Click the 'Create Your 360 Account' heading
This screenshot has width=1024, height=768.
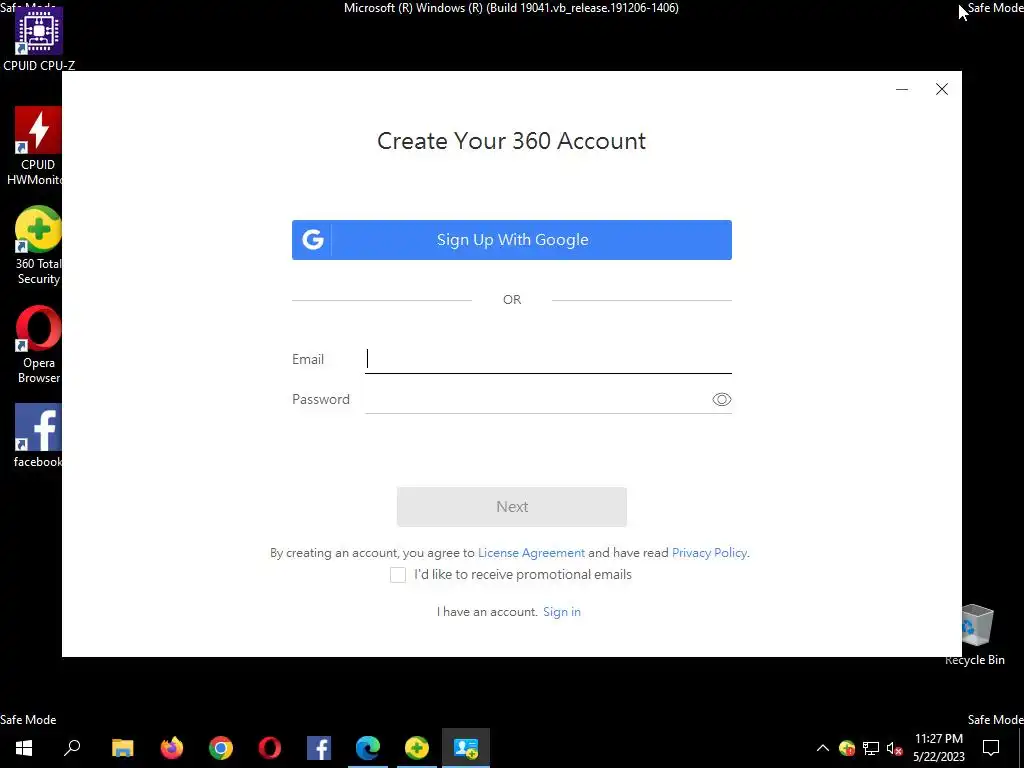coord(511,141)
